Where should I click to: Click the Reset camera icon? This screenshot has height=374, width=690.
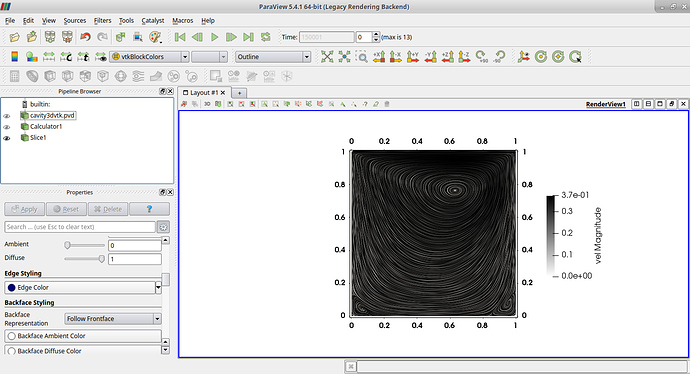point(327,57)
